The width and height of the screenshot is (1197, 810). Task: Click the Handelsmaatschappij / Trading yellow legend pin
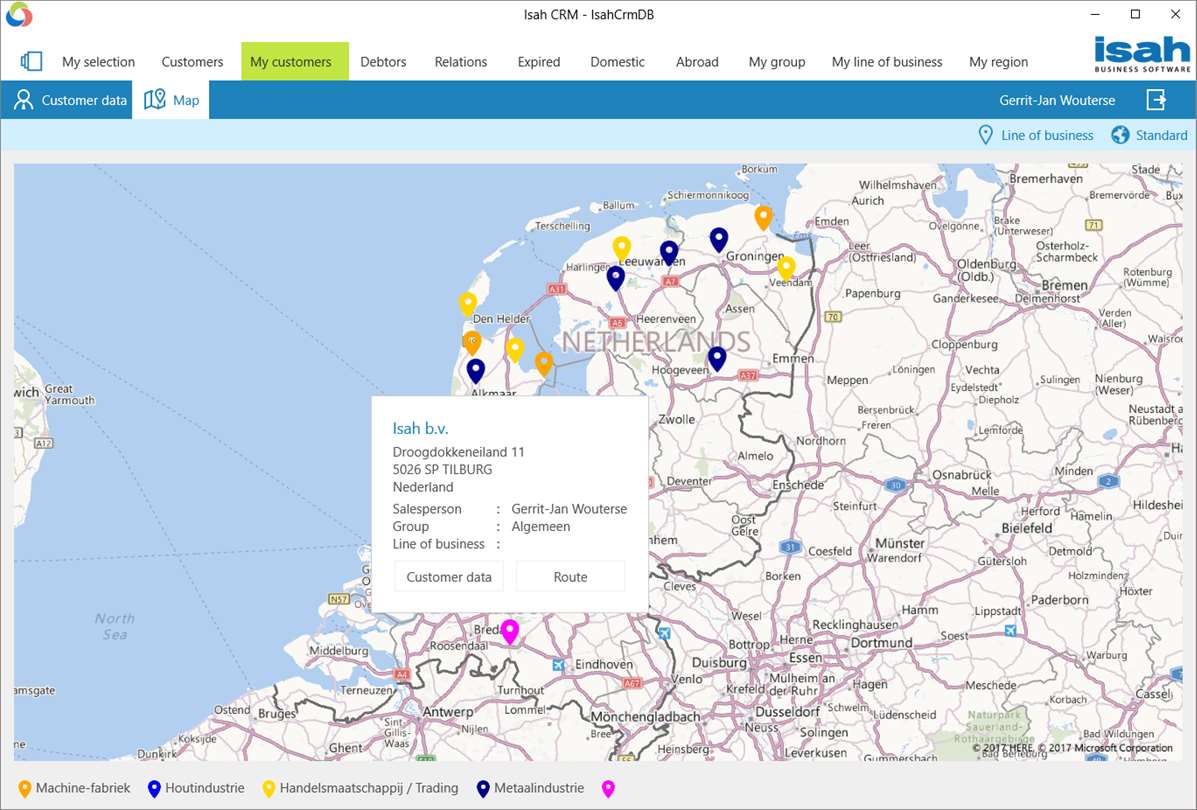(269, 789)
